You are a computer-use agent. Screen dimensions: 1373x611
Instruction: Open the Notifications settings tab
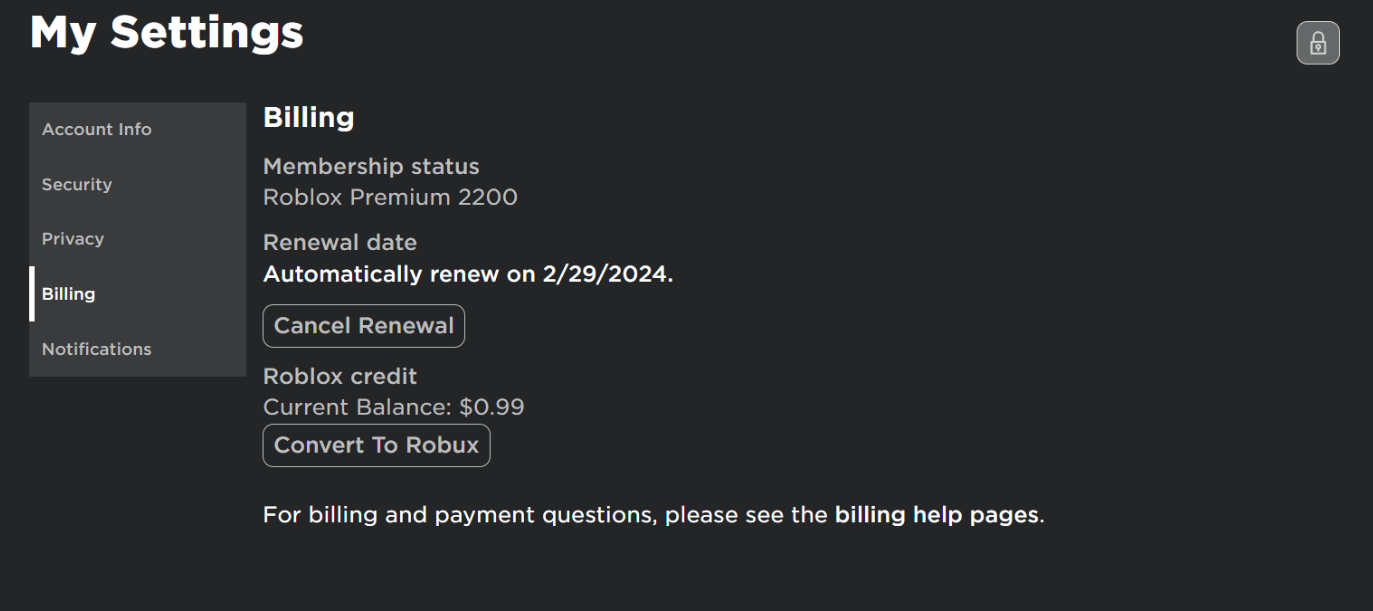(x=97, y=349)
